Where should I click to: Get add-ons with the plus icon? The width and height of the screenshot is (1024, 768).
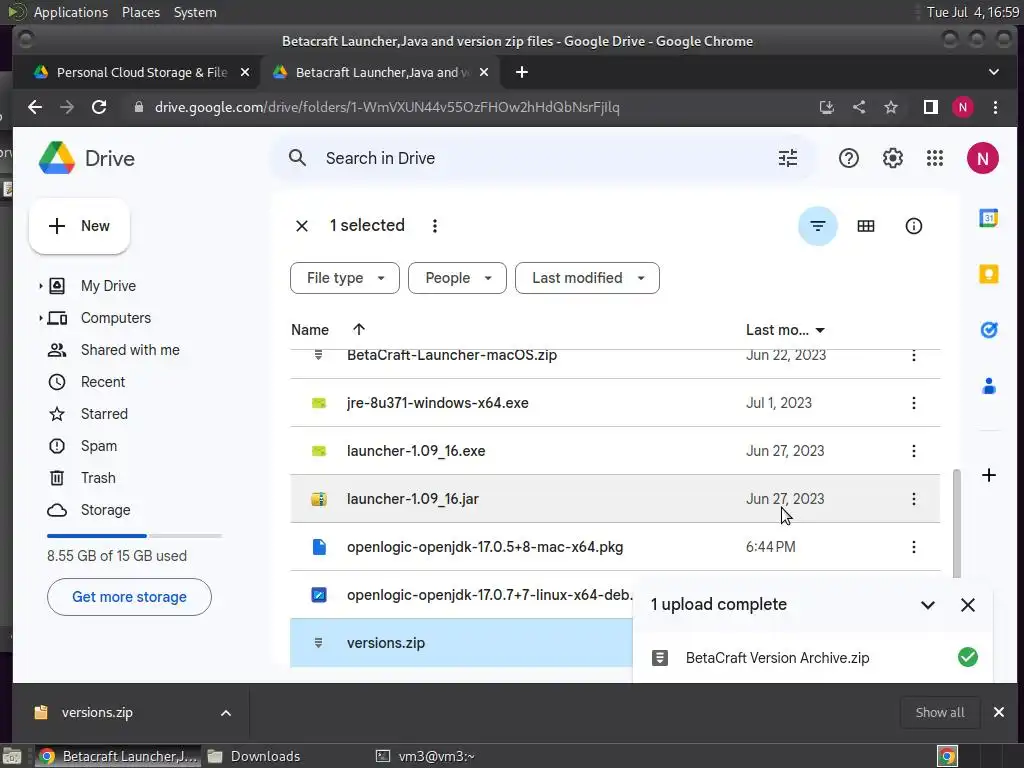(x=988, y=475)
